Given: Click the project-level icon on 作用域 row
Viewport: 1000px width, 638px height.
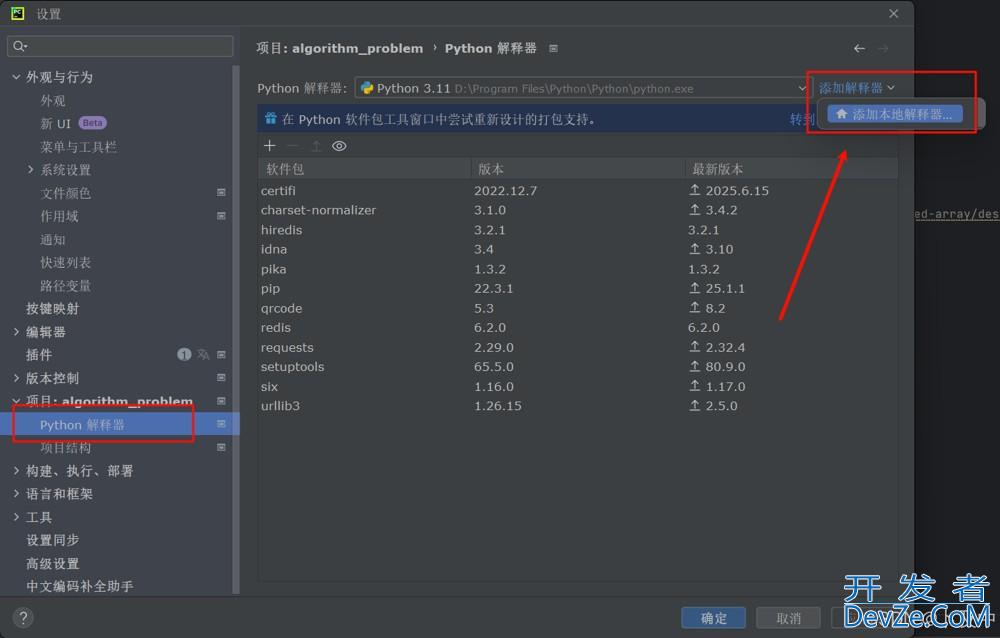Looking at the screenshot, I should [221, 216].
